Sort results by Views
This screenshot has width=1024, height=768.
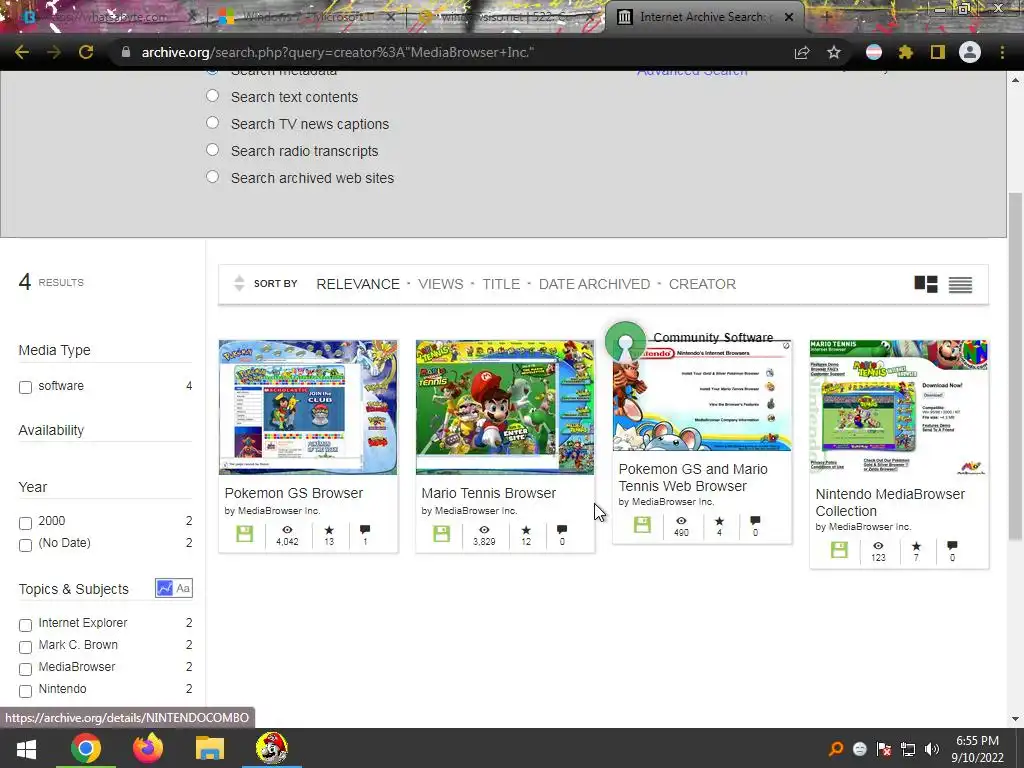(441, 284)
